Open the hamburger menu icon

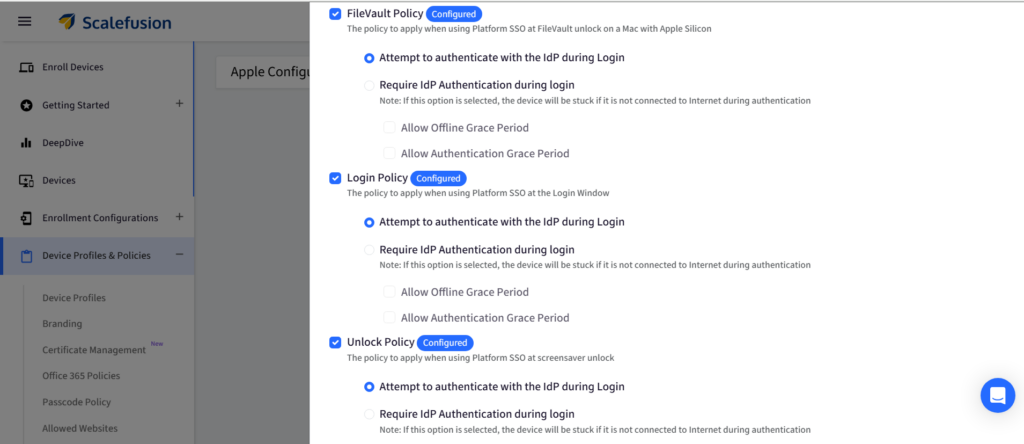[x=25, y=21]
